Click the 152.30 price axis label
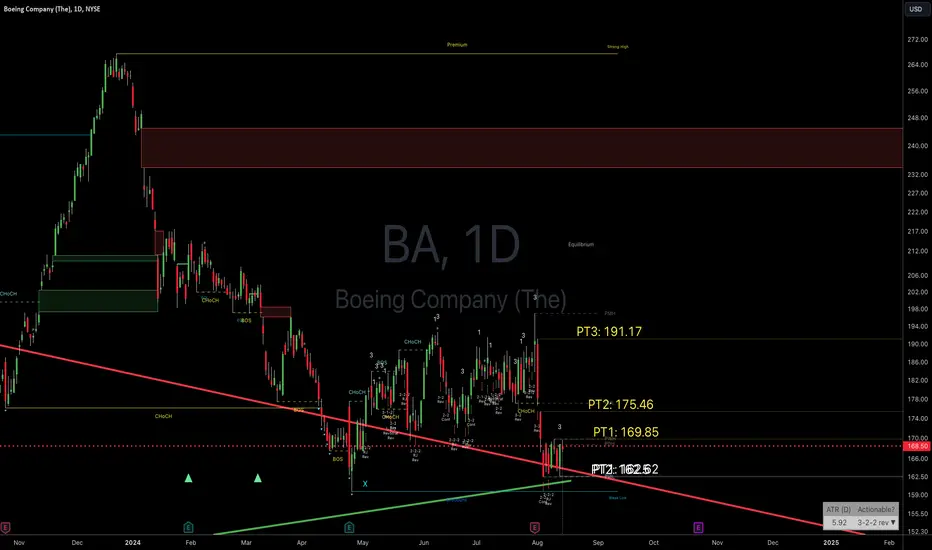Viewport: 932px width, 550px height. [917, 532]
